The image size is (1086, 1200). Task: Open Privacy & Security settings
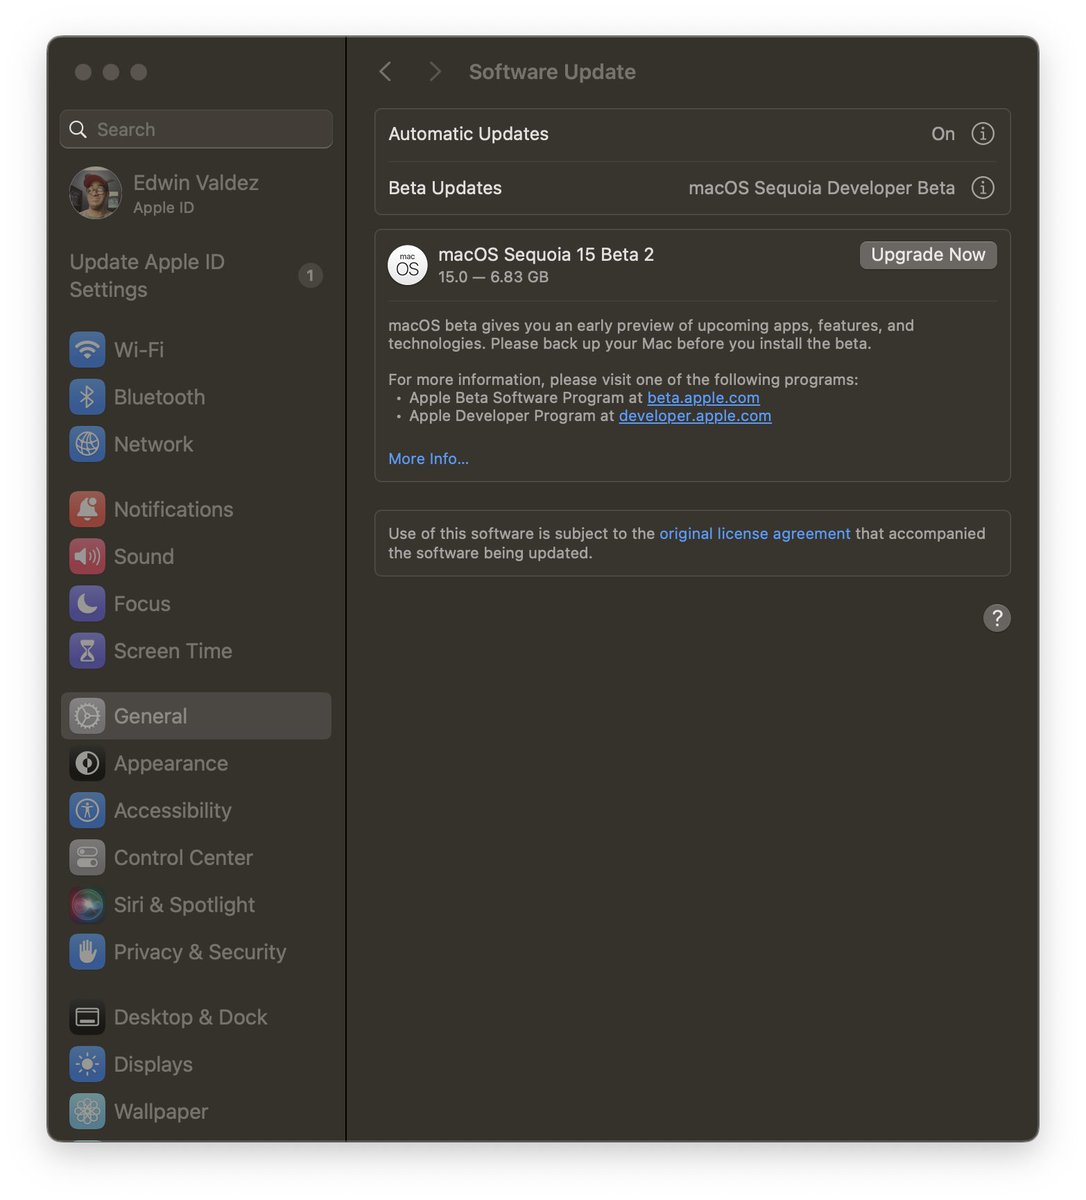pyautogui.click(x=200, y=951)
